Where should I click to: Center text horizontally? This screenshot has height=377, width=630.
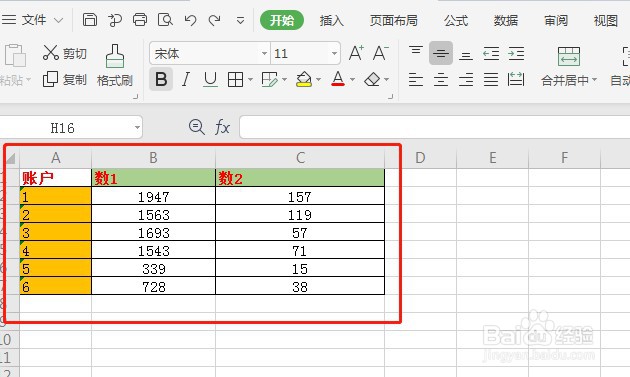[441, 80]
